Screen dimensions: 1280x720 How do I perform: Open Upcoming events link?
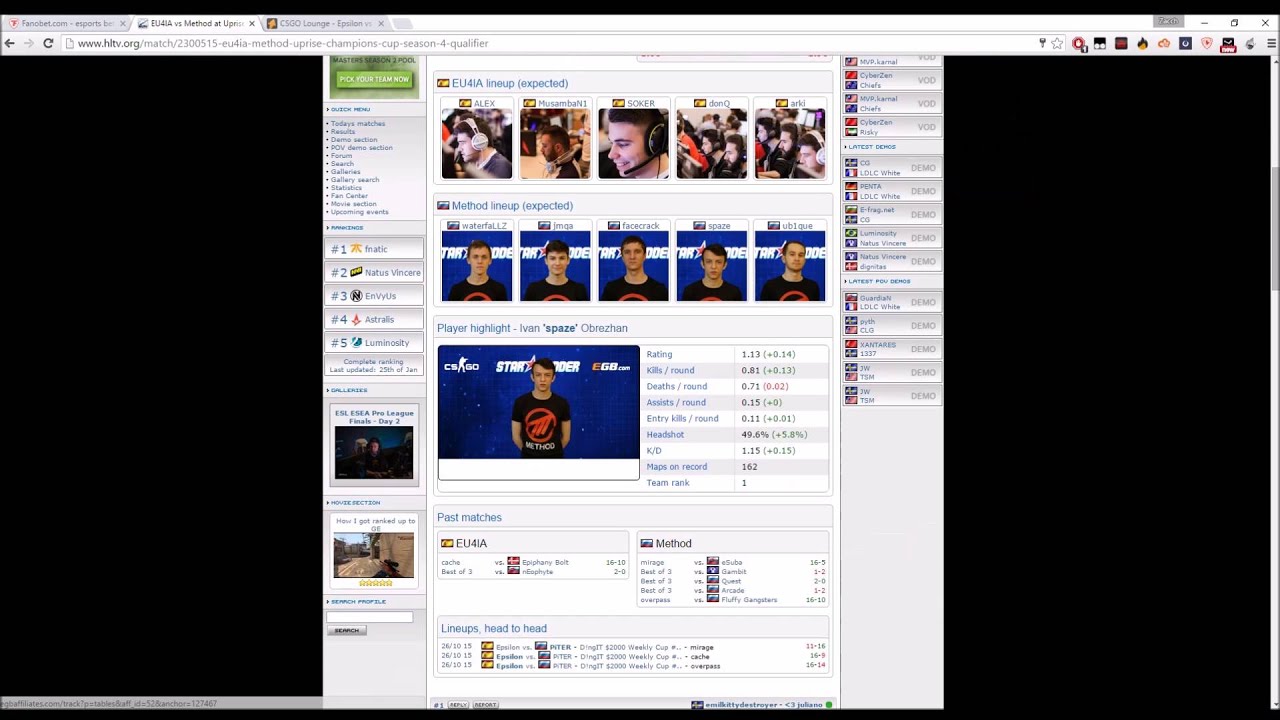359,211
